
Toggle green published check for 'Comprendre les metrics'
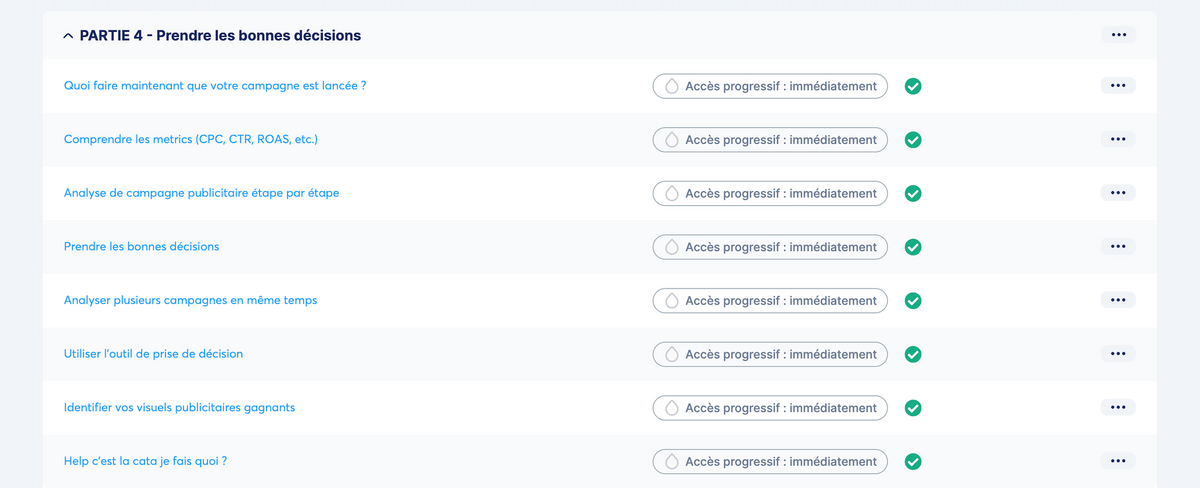(913, 140)
